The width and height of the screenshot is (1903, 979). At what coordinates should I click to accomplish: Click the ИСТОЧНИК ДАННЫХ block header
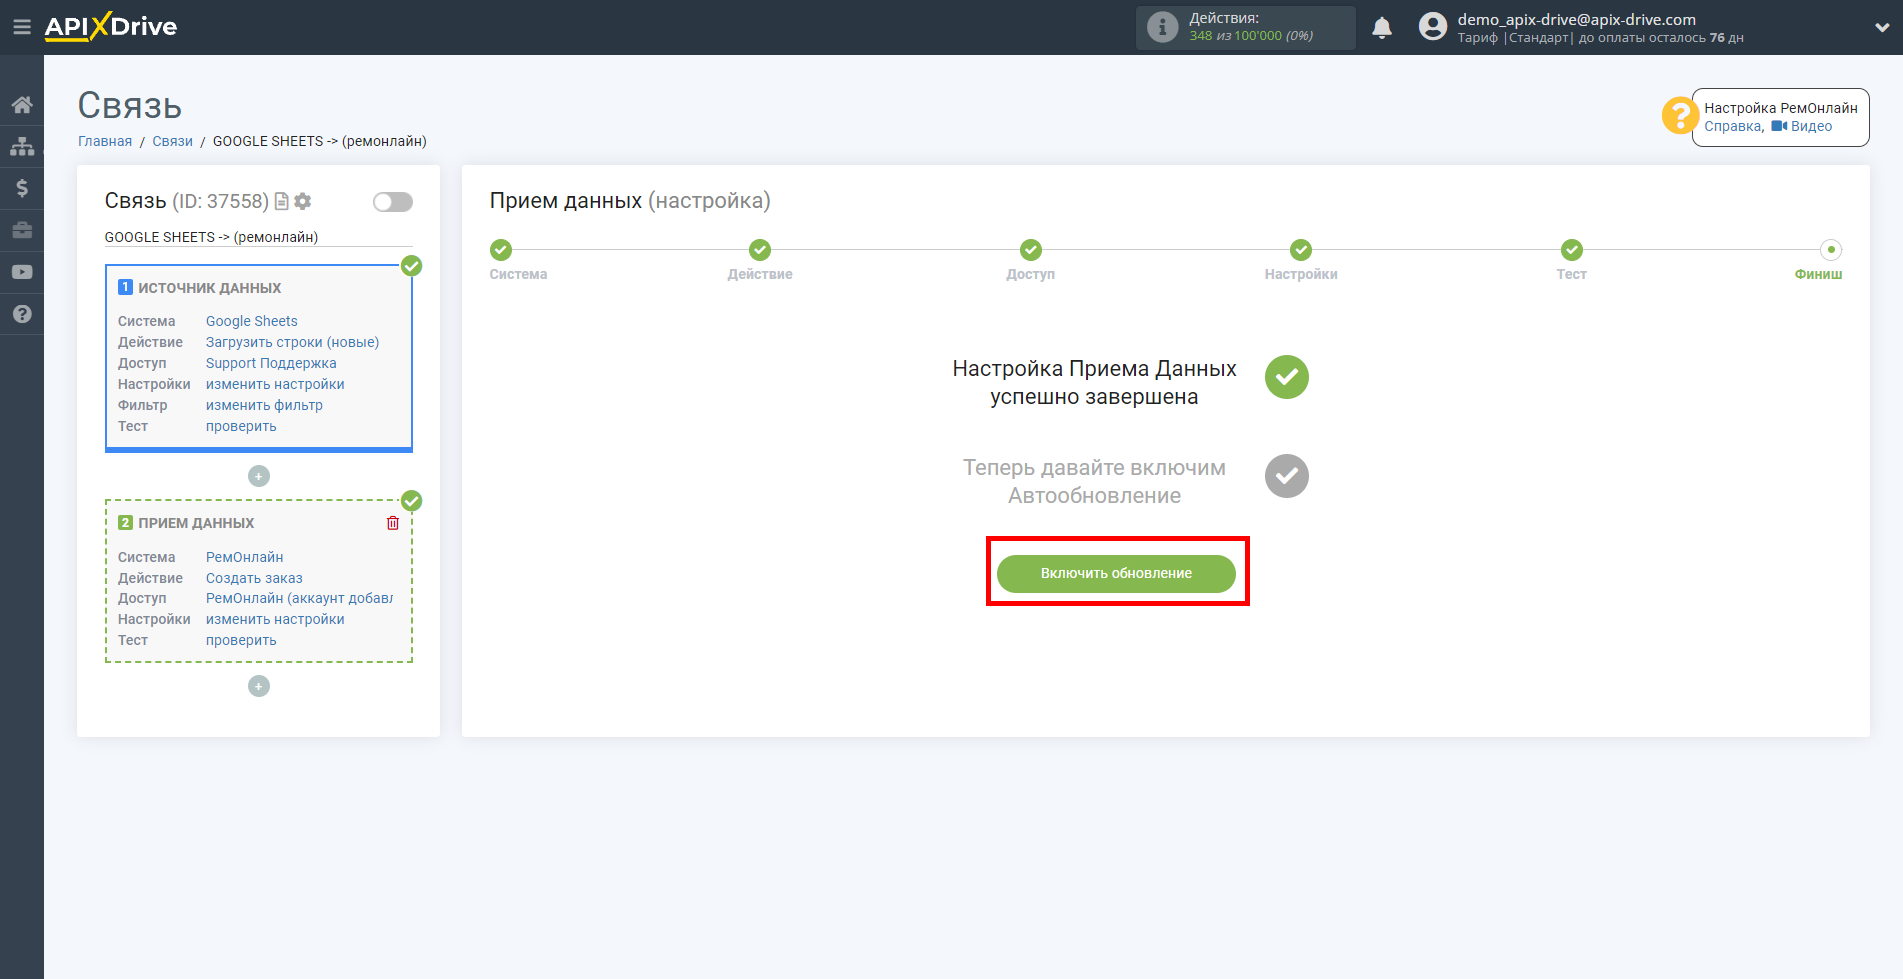click(209, 288)
